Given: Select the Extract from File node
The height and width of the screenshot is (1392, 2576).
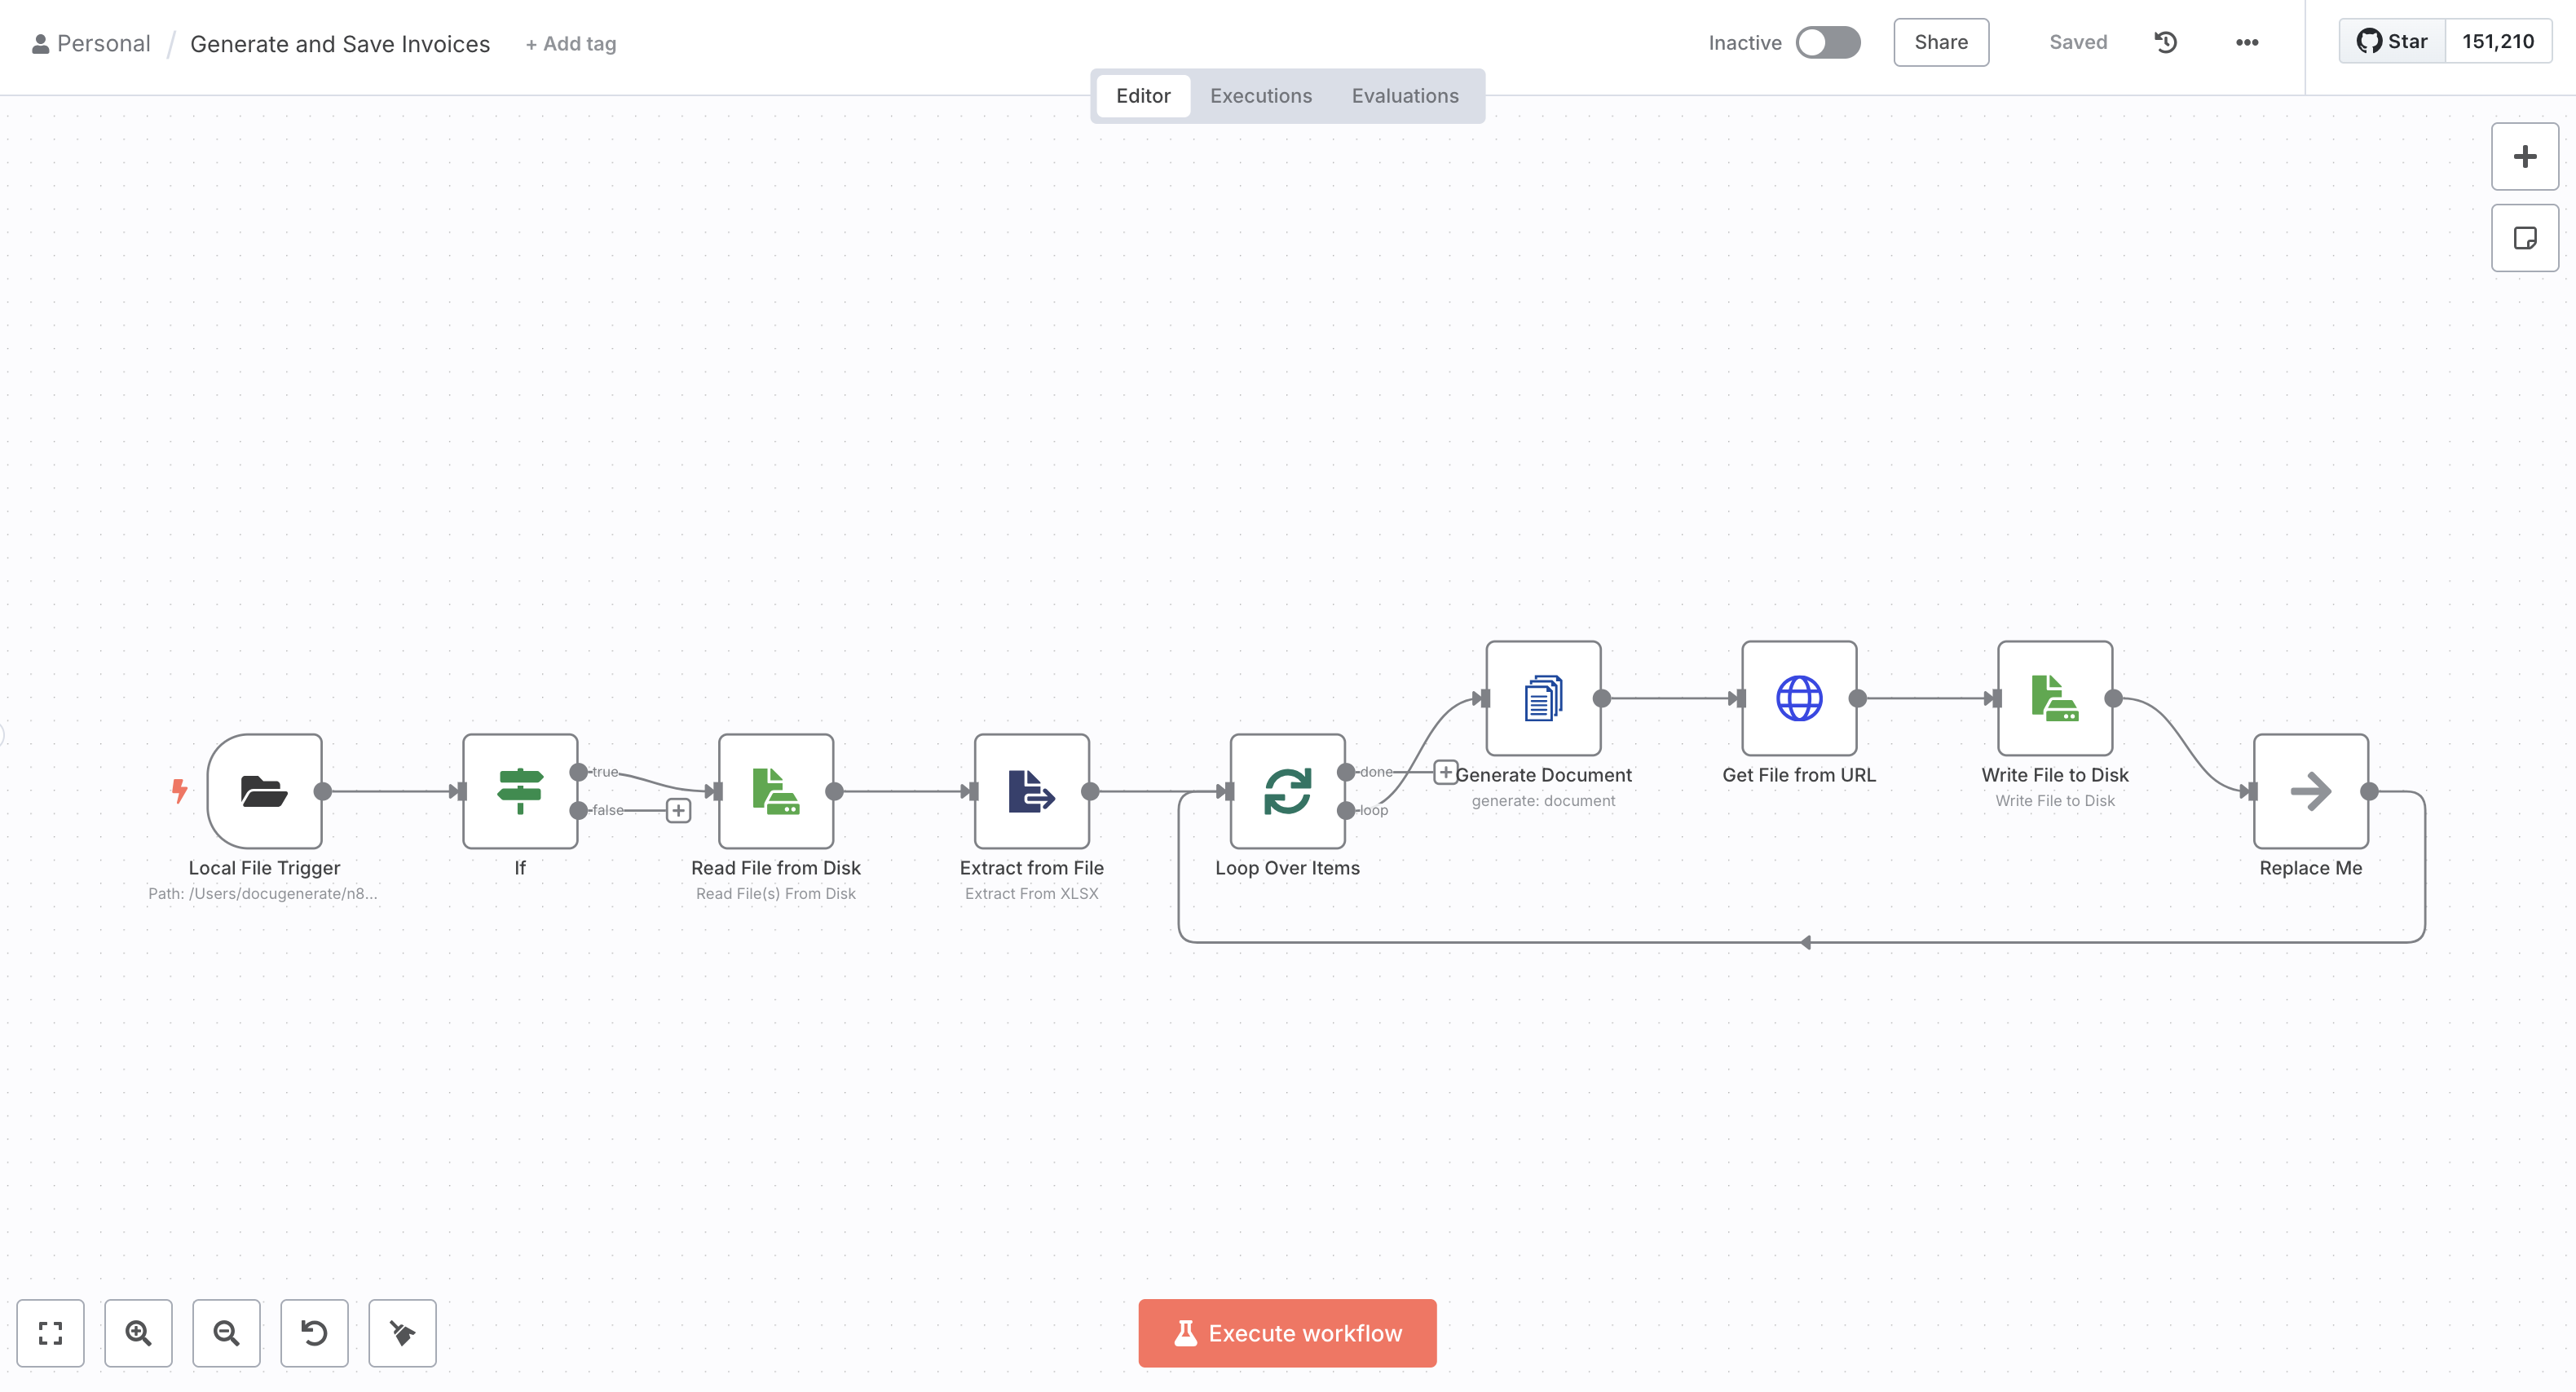Looking at the screenshot, I should [x=1031, y=791].
